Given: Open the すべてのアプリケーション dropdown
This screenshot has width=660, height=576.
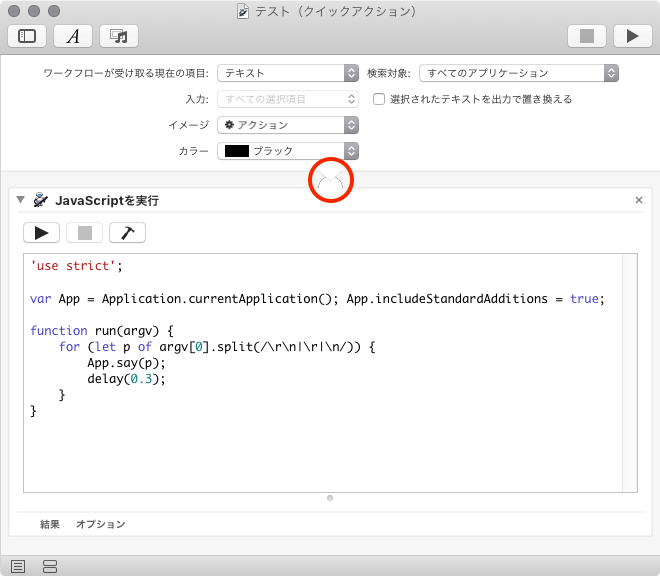Looking at the screenshot, I should (518, 73).
